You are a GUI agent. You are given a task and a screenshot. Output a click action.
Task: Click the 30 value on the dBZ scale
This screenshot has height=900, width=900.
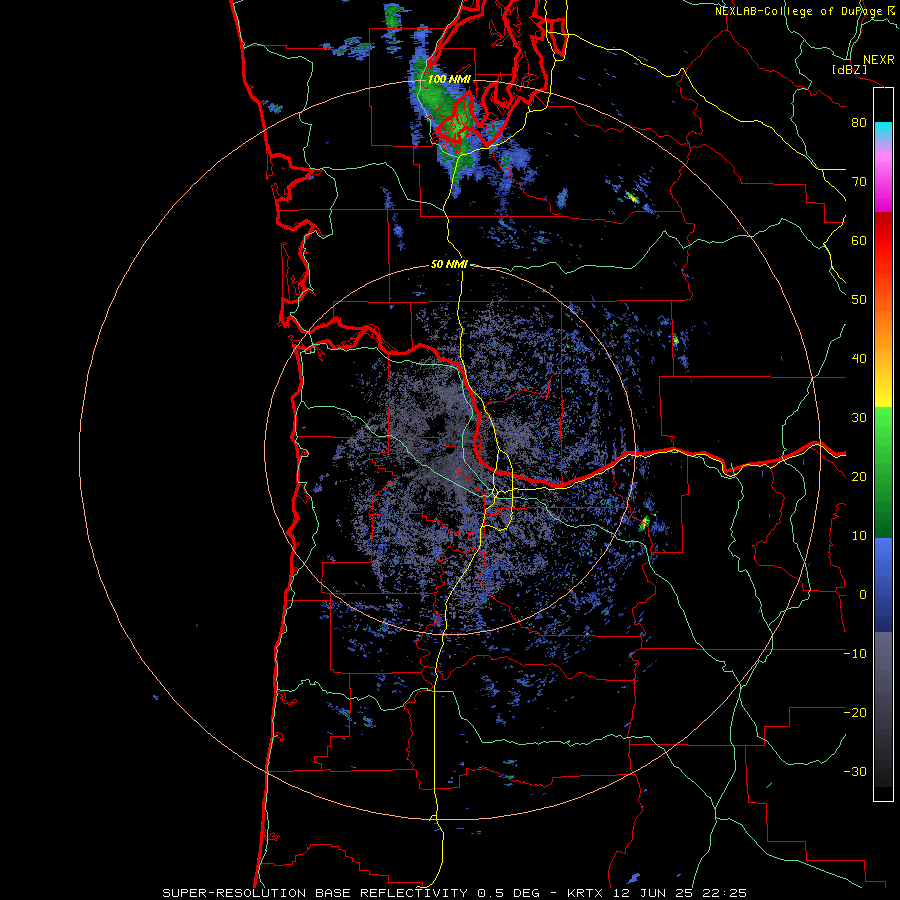pyautogui.click(x=859, y=418)
